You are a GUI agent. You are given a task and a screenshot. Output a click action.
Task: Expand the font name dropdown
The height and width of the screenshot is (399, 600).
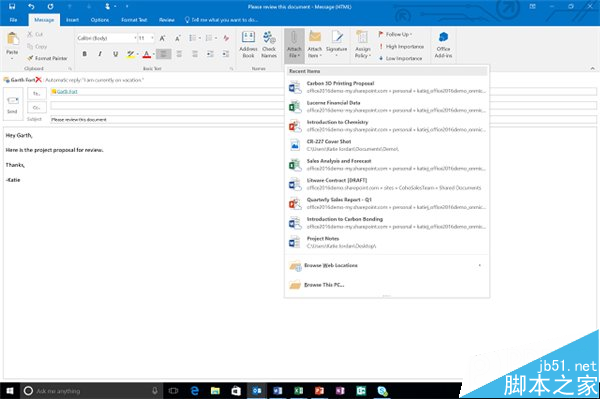(x=135, y=38)
